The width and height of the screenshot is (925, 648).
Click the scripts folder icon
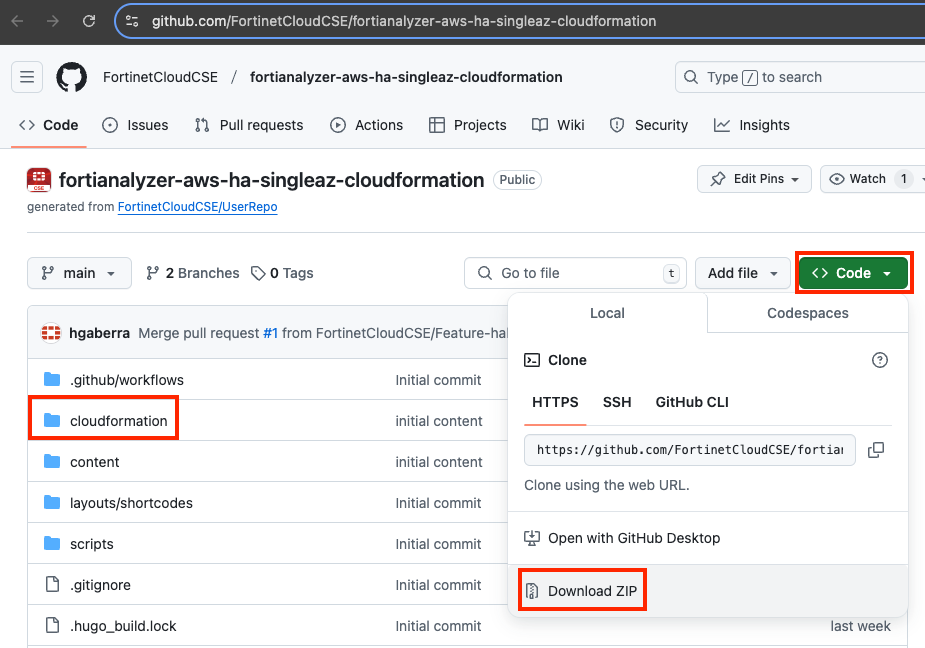click(x=52, y=544)
